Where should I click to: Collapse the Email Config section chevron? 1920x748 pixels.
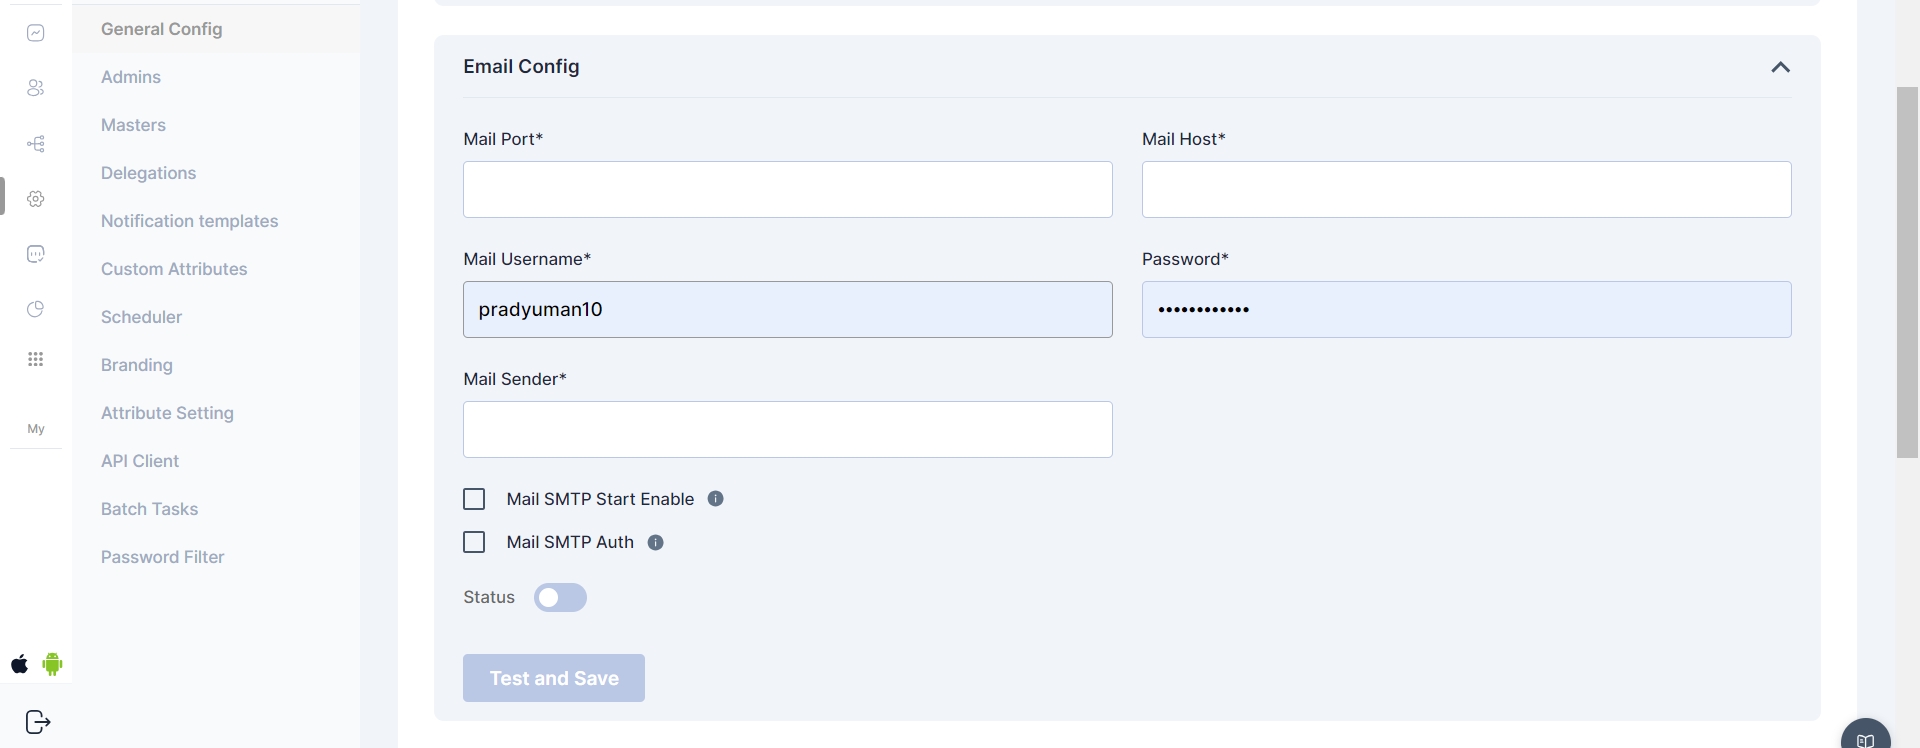(1780, 67)
